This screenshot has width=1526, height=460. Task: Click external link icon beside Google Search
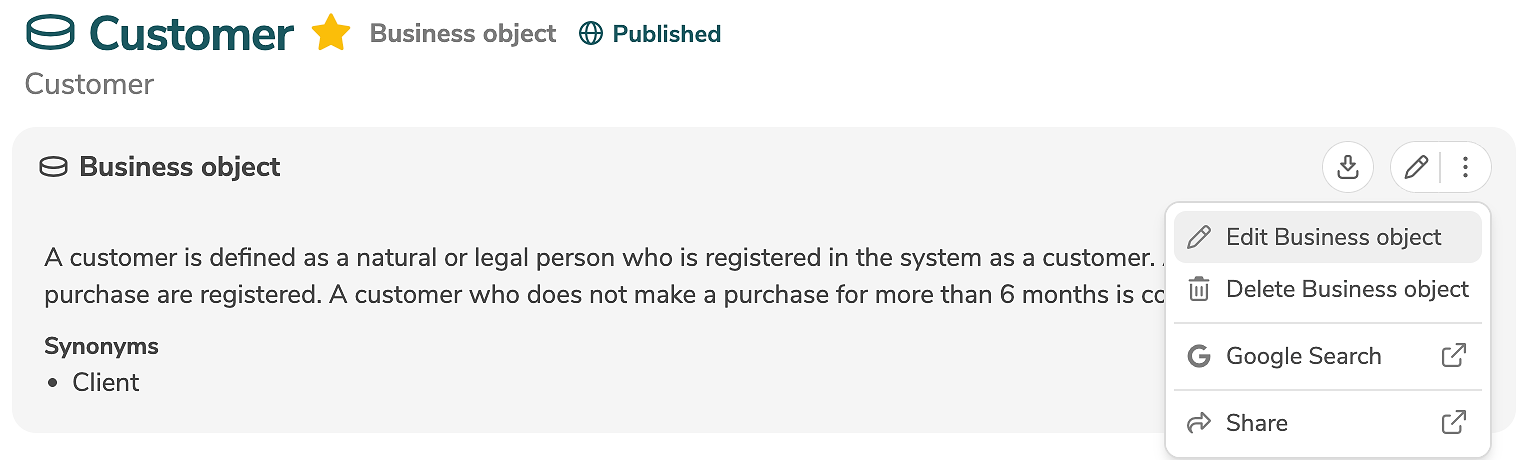click(x=1454, y=355)
